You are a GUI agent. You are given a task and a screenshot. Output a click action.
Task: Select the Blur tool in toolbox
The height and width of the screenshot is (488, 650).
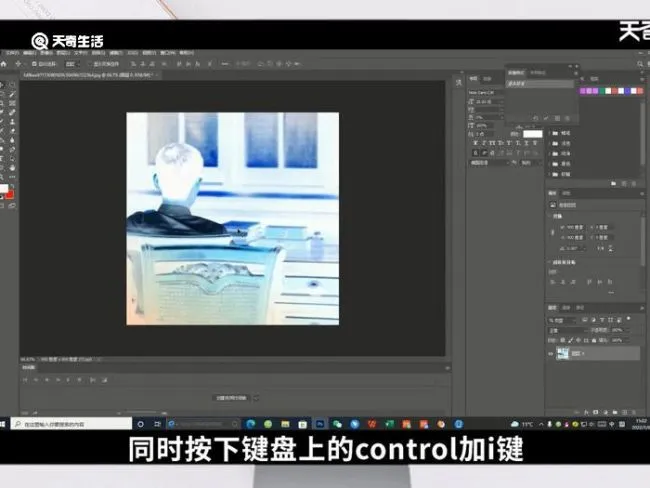12,140
